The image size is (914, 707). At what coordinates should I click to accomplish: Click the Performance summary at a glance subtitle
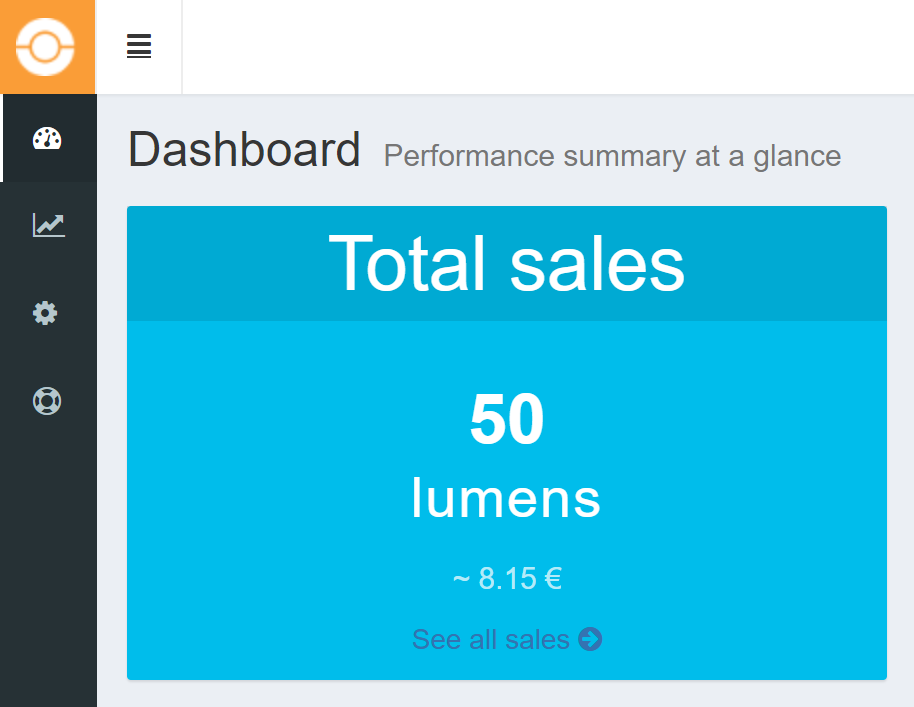[612, 156]
